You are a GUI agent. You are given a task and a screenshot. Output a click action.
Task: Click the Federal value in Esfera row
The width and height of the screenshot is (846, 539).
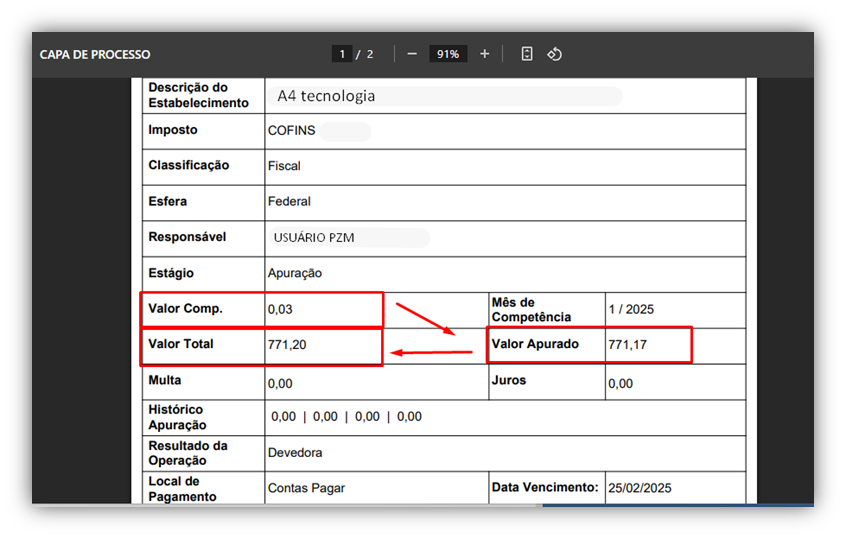coord(289,202)
